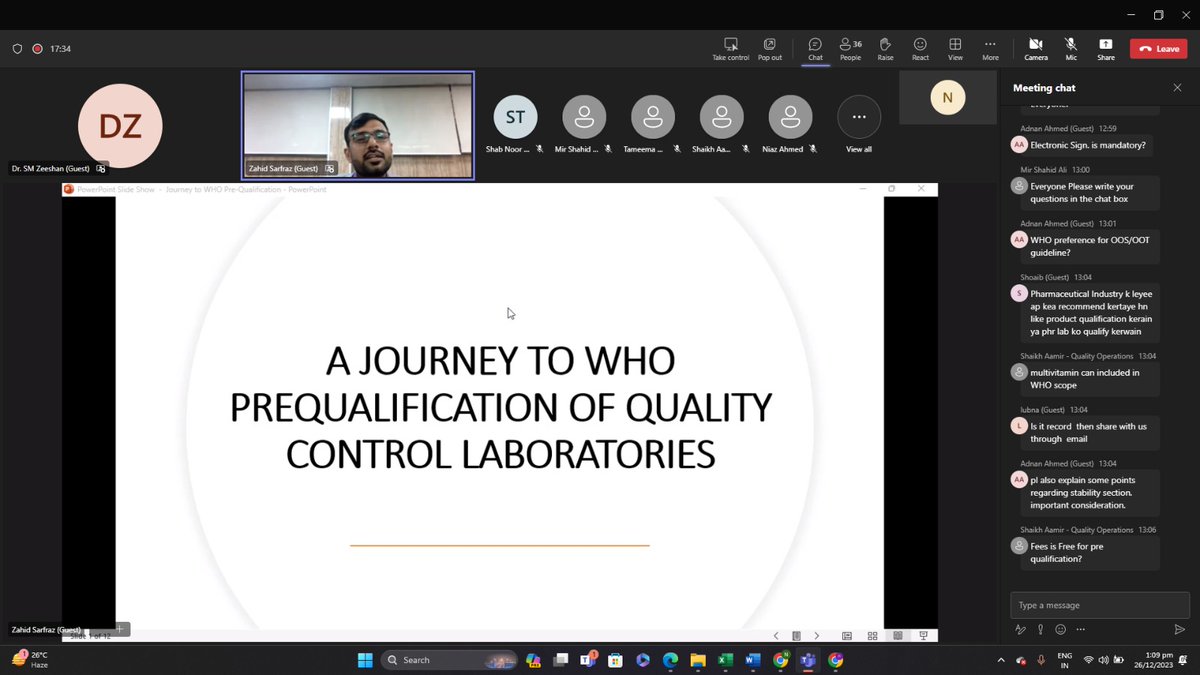Start Slide Show from status bar

coord(923,635)
